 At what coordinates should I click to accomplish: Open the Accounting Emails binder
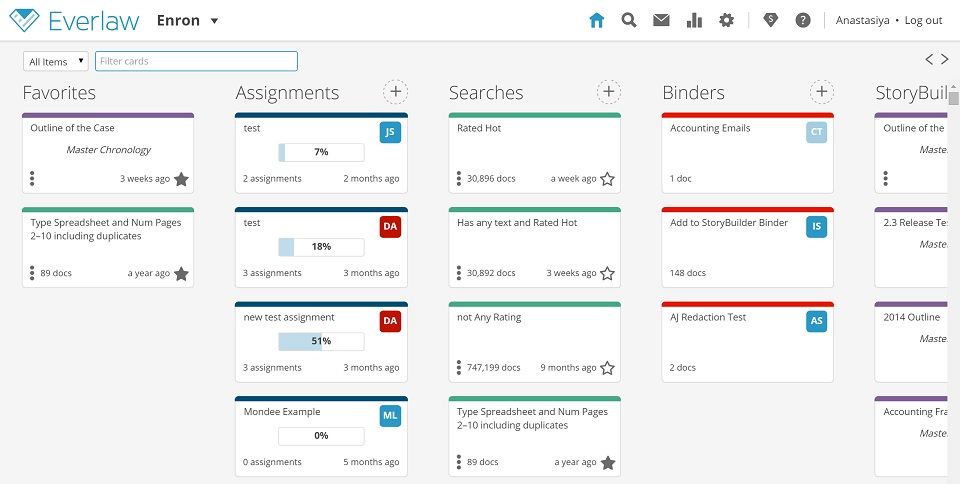pos(710,129)
